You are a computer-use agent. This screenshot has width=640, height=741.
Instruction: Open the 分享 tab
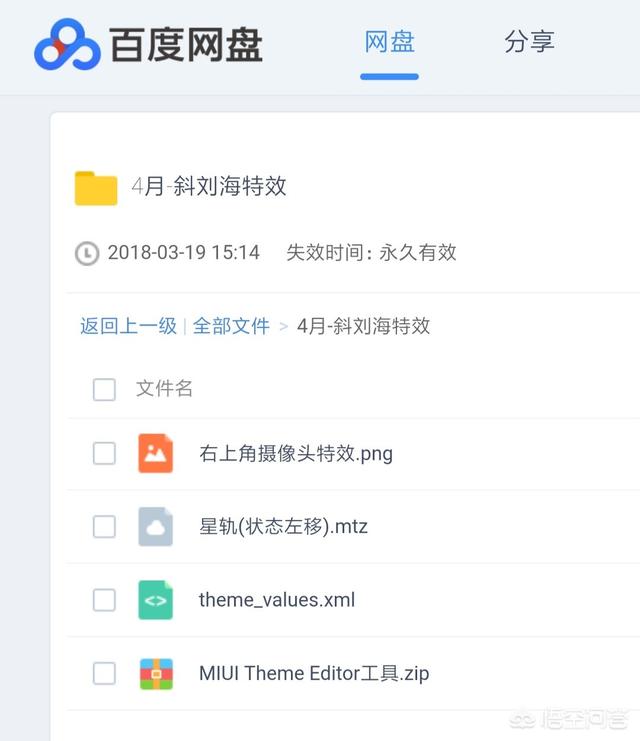pyautogui.click(x=529, y=42)
